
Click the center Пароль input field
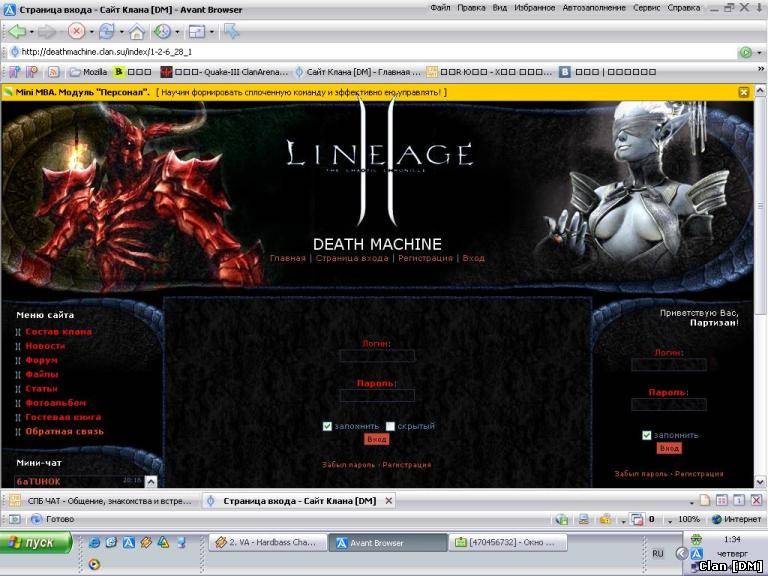[377, 395]
